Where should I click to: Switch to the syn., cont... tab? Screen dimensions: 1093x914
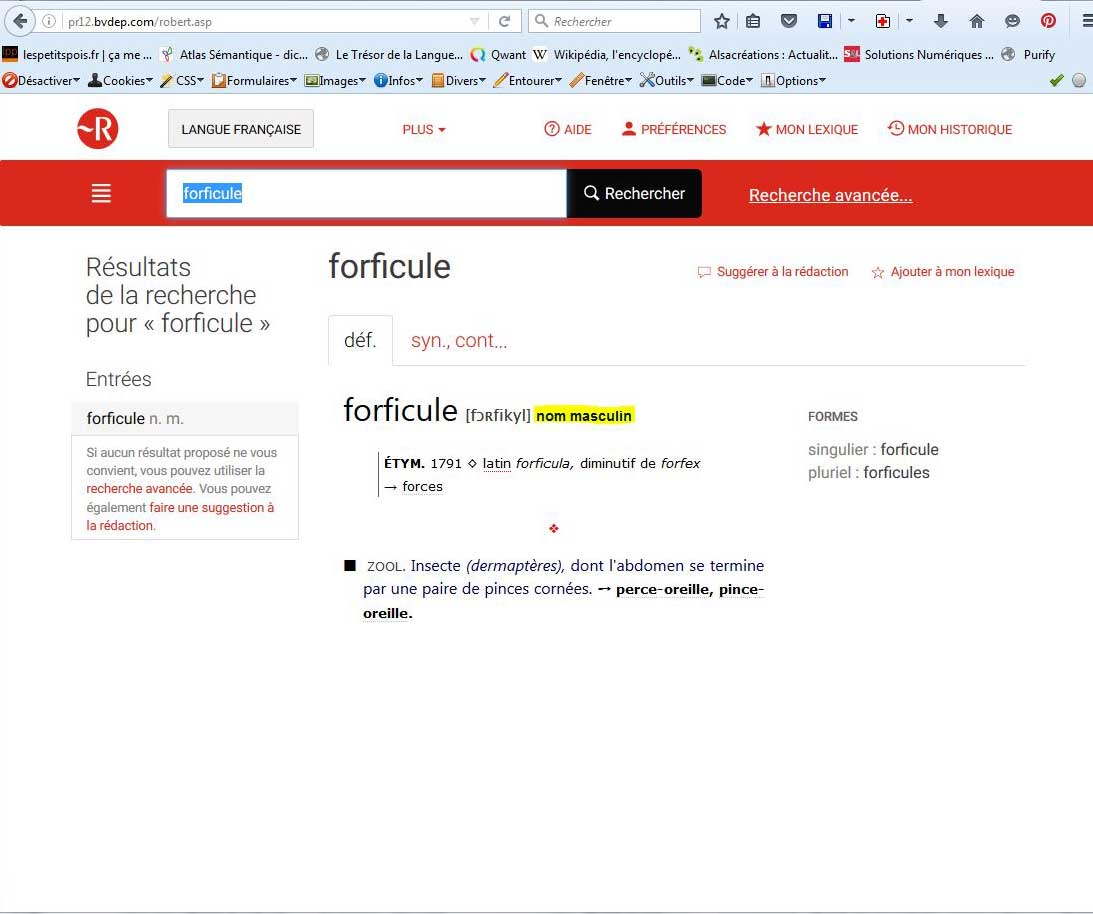pyautogui.click(x=459, y=340)
